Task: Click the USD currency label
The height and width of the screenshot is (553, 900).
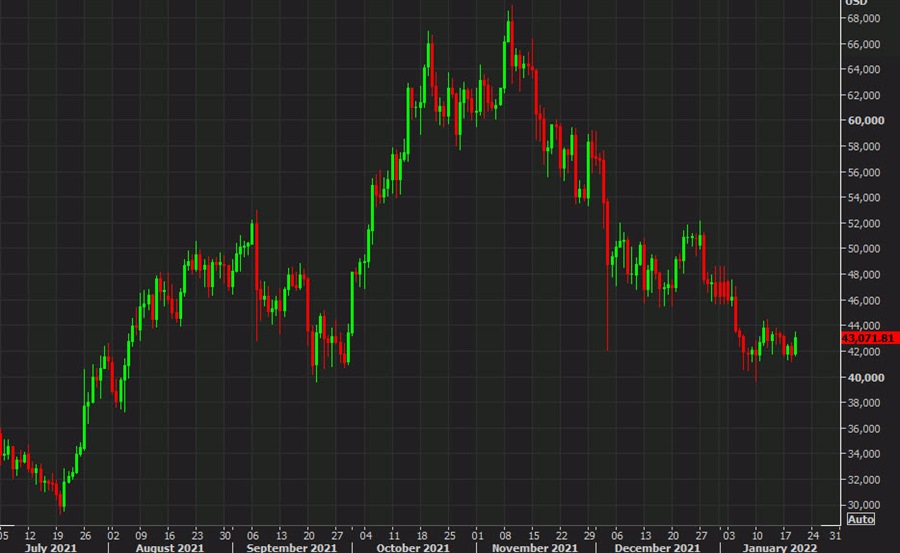Action: tap(854, 4)
